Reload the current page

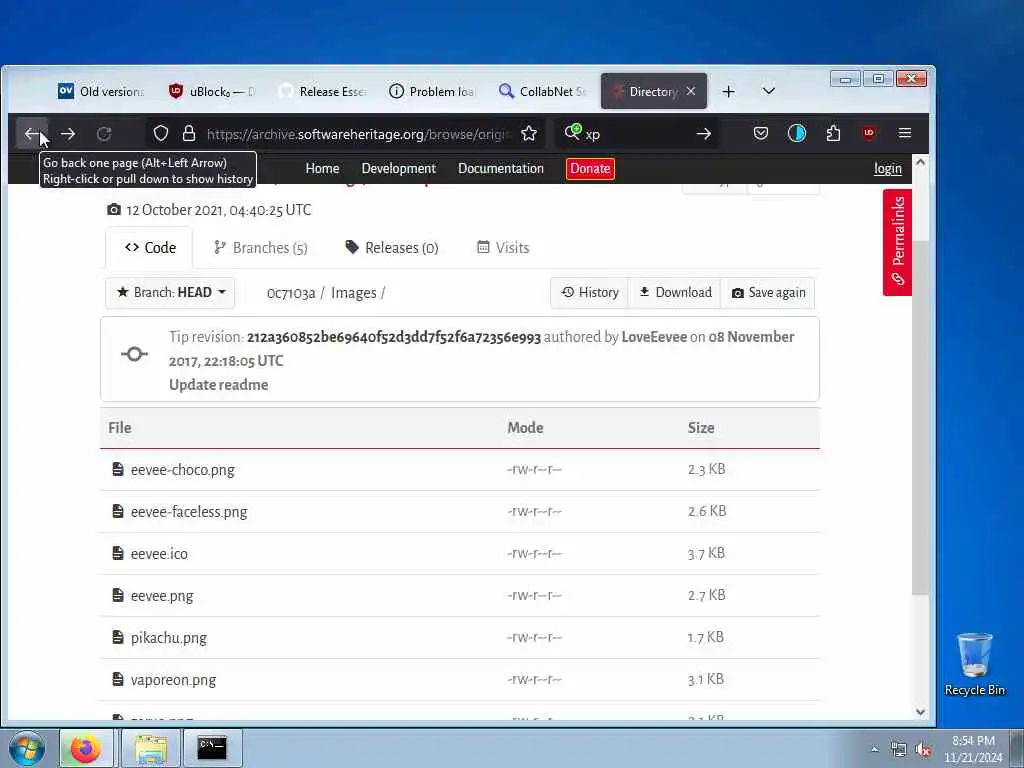tap(104, 134)
